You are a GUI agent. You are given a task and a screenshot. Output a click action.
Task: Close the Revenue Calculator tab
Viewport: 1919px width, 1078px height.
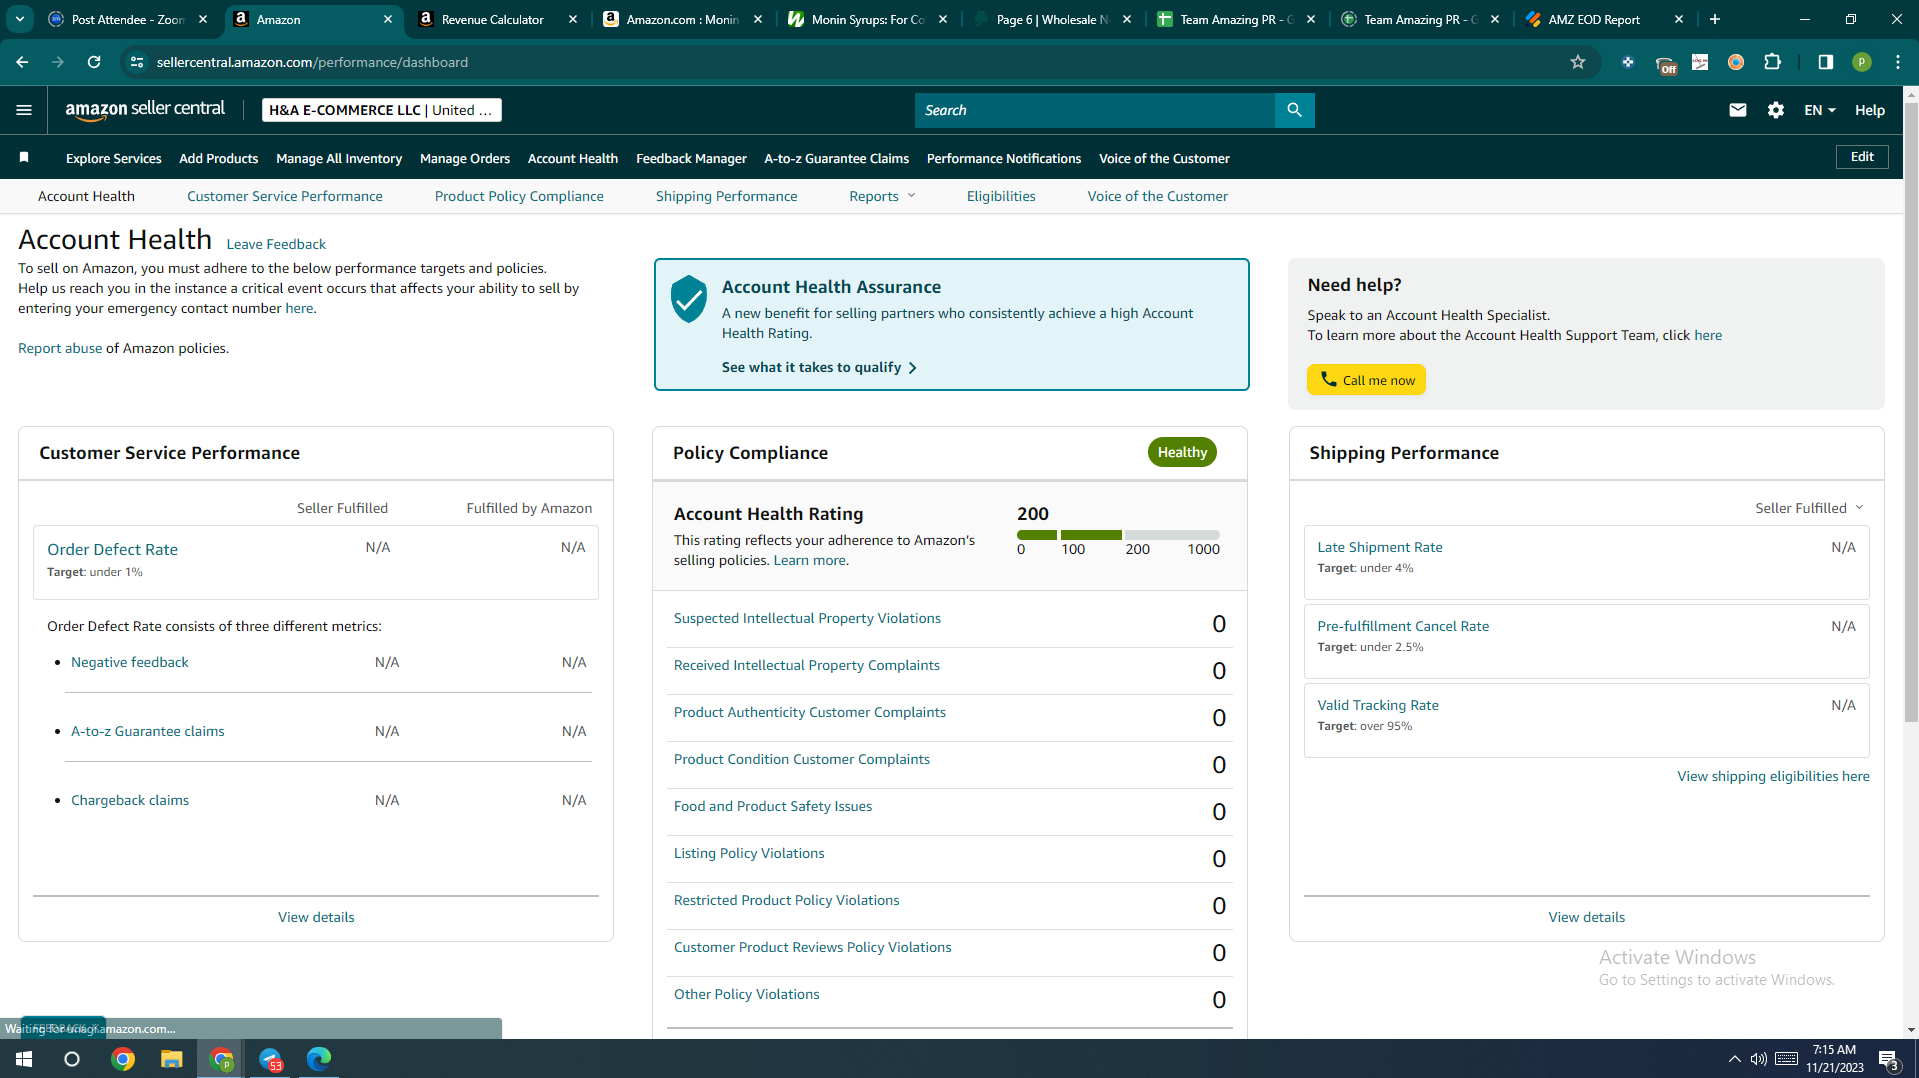point(573,19)
